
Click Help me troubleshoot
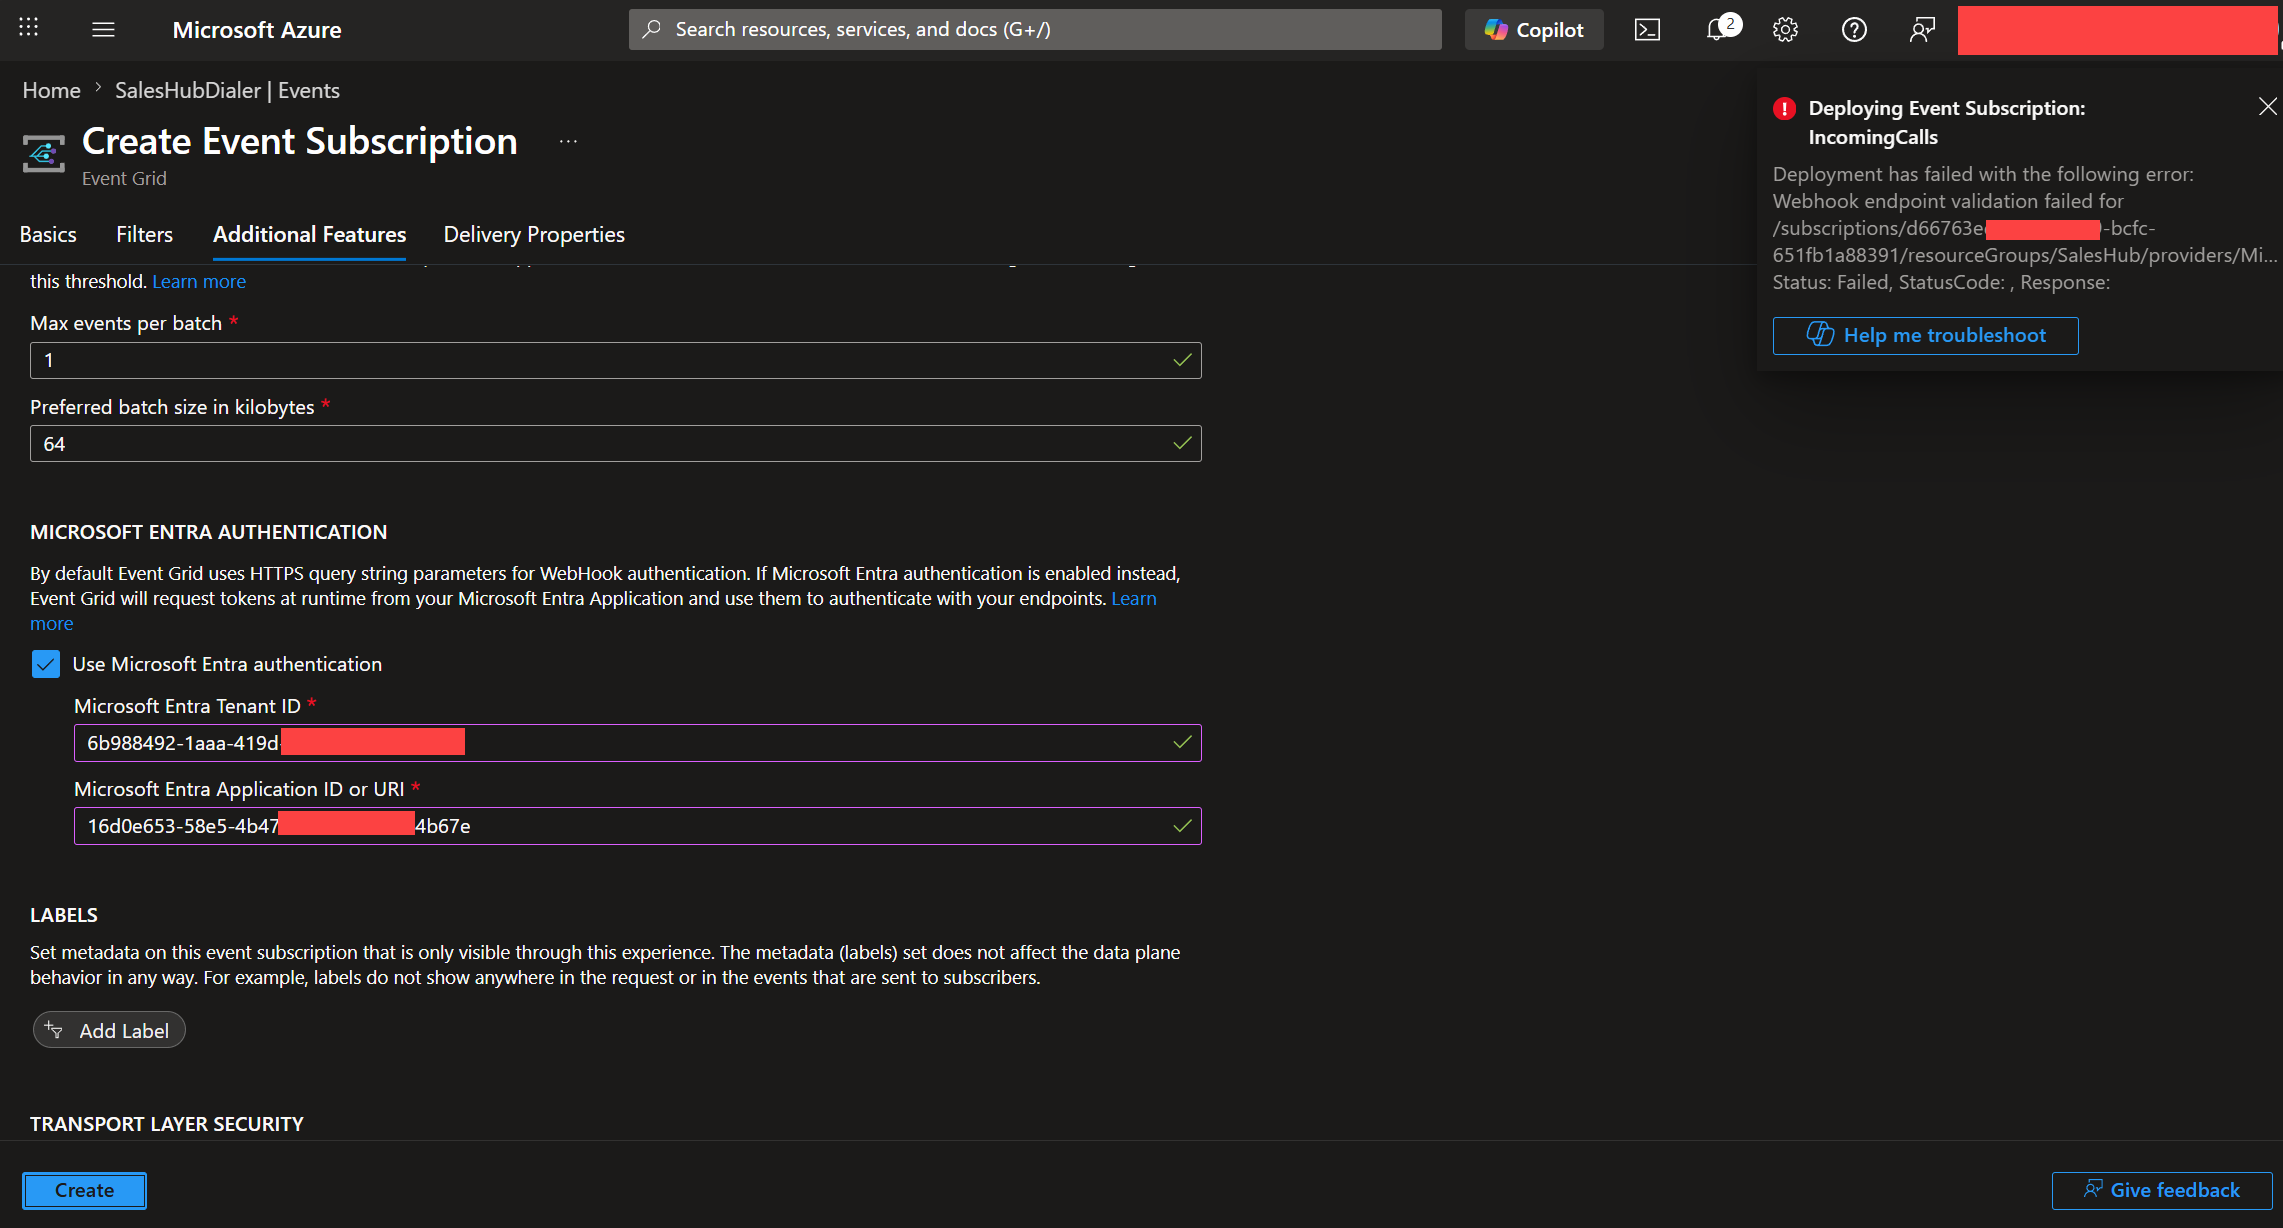pos(1925,336)
